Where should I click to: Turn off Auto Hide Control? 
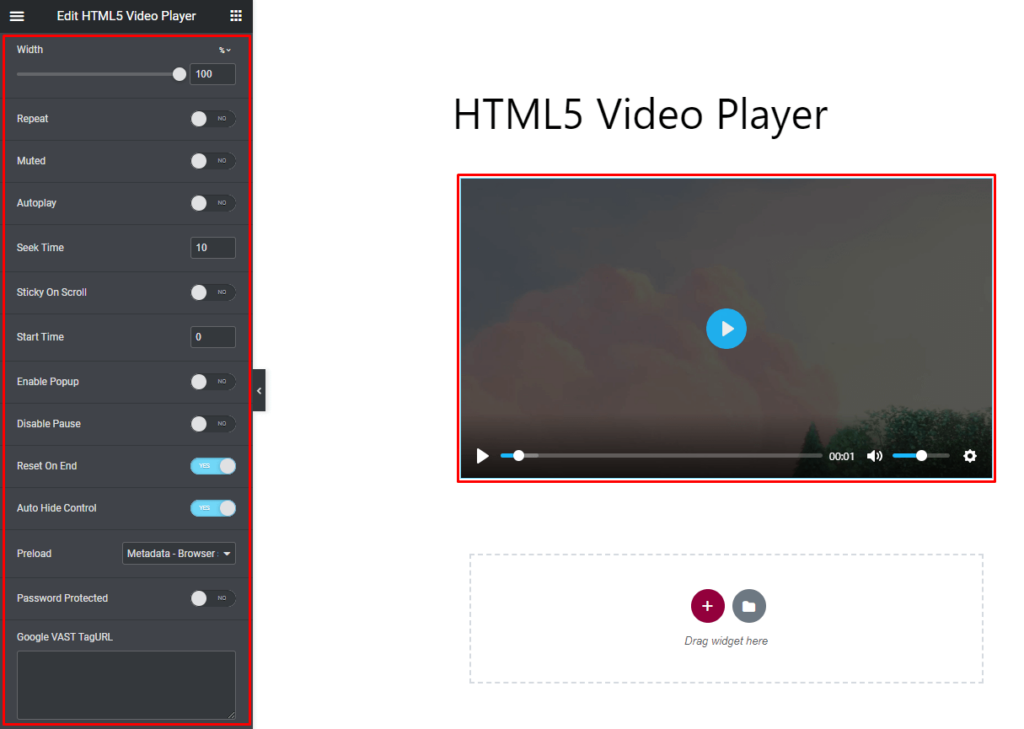[x=213, y=508]
